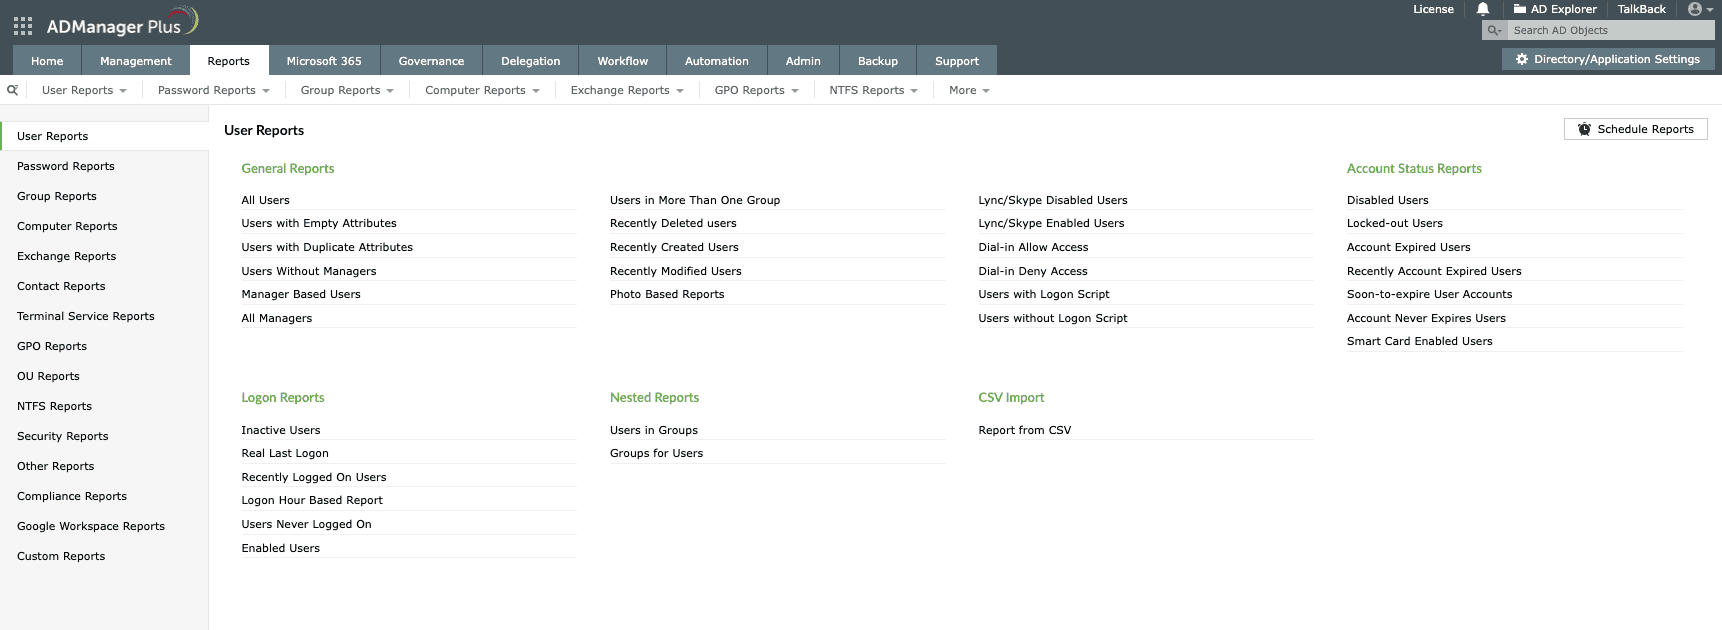
Task: Switch to the Management tab
Action: coord(136,61)
